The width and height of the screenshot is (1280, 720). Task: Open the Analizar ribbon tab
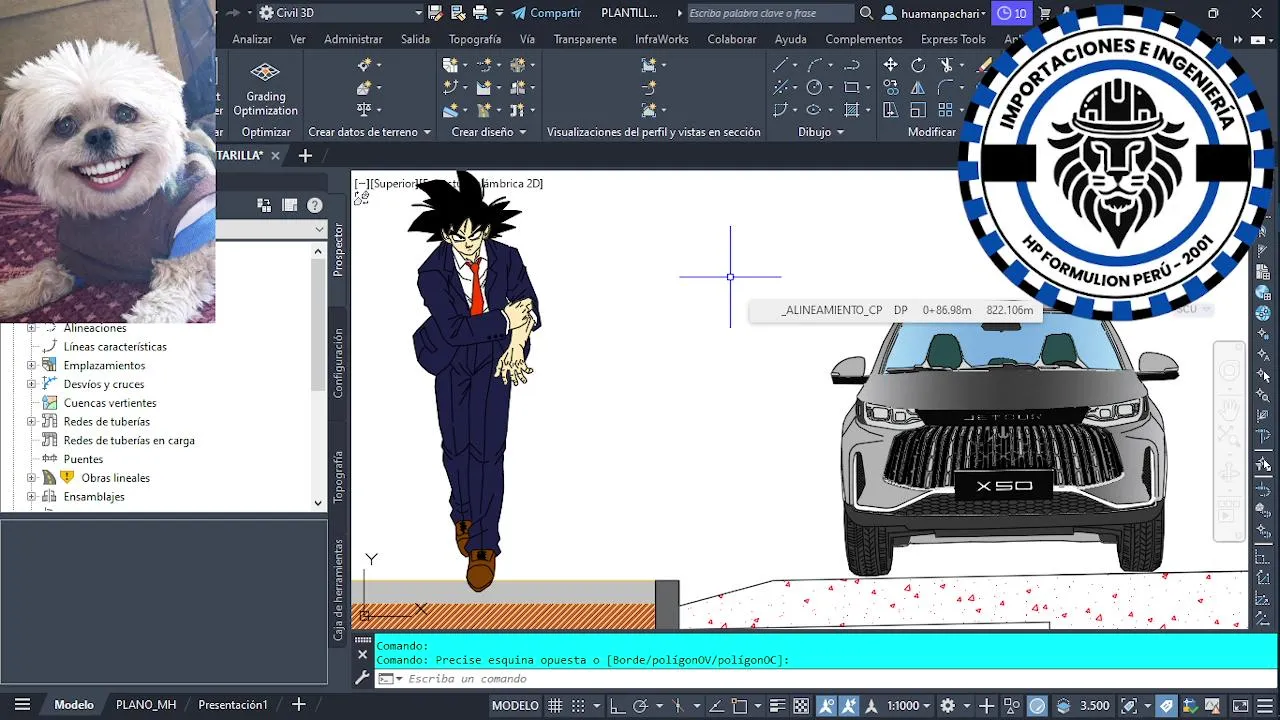coord(252,39)
